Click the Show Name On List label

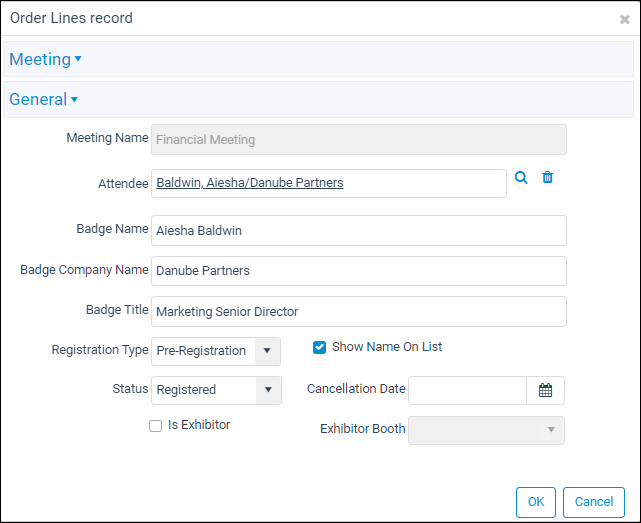pos(387,347)
